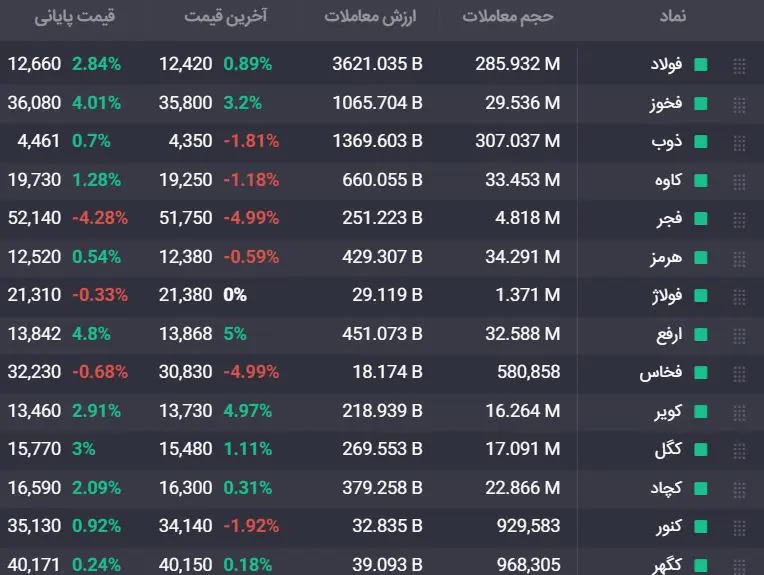
Task: Click closing price 35,130
Action: [x=34, y=526]
